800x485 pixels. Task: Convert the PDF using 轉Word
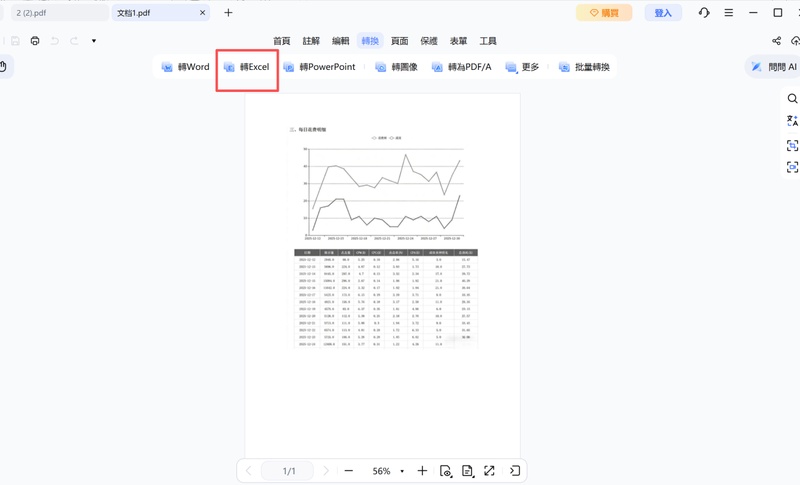click(x=186, y=67)
